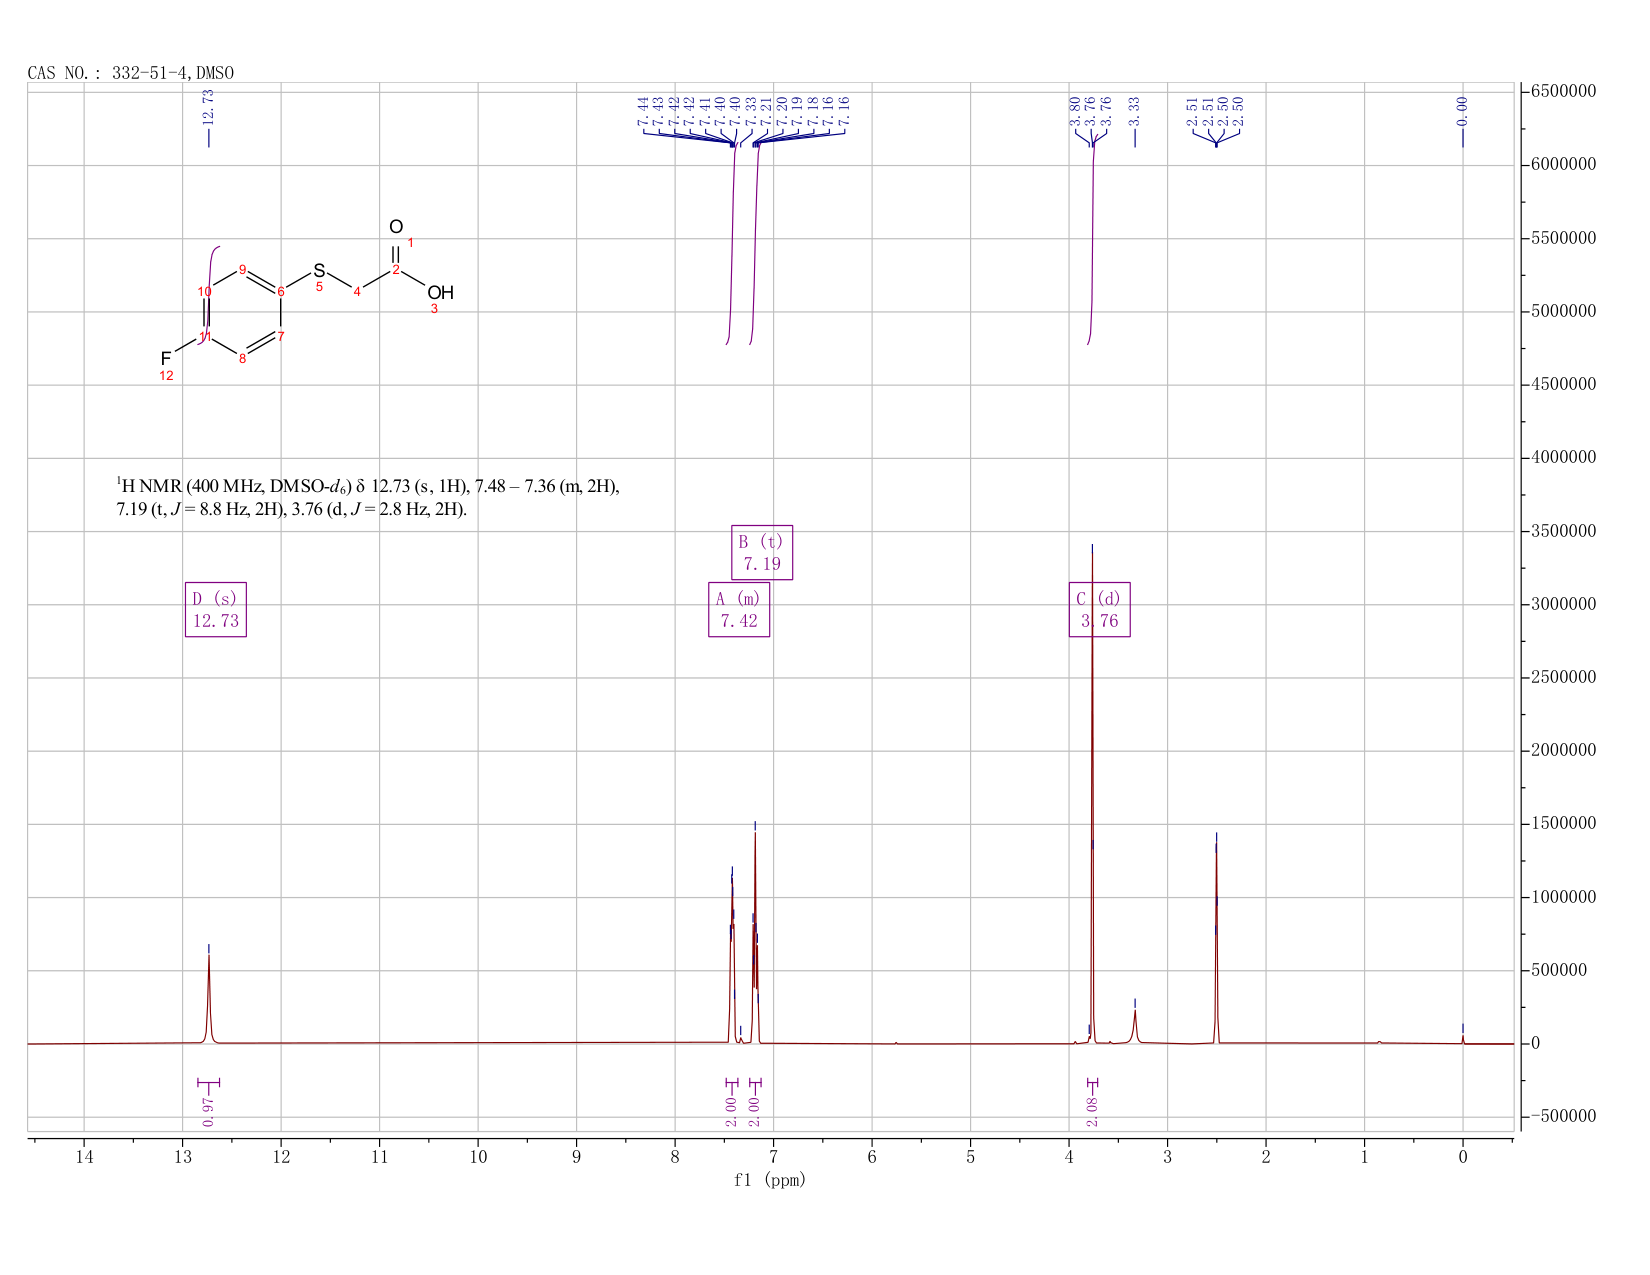The width and height of the screenshot is (1650, 1275).
Task: Click the 6500000 y-axis tick label
Action: pos(1563,91)
